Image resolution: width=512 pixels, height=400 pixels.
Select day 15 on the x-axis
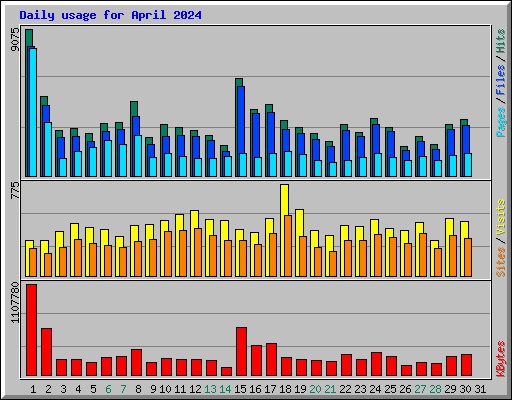[x=240, y=389]
